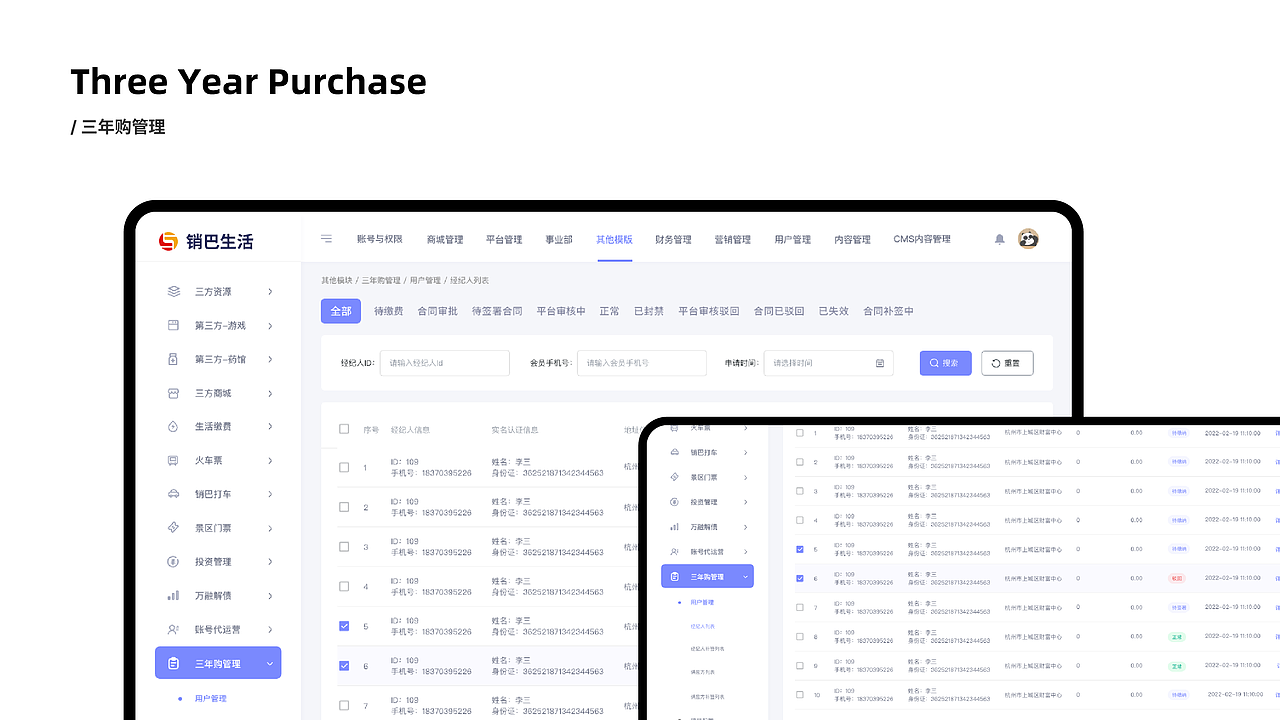Click the 生活缴费 droplet icon

tap(173, 427)
